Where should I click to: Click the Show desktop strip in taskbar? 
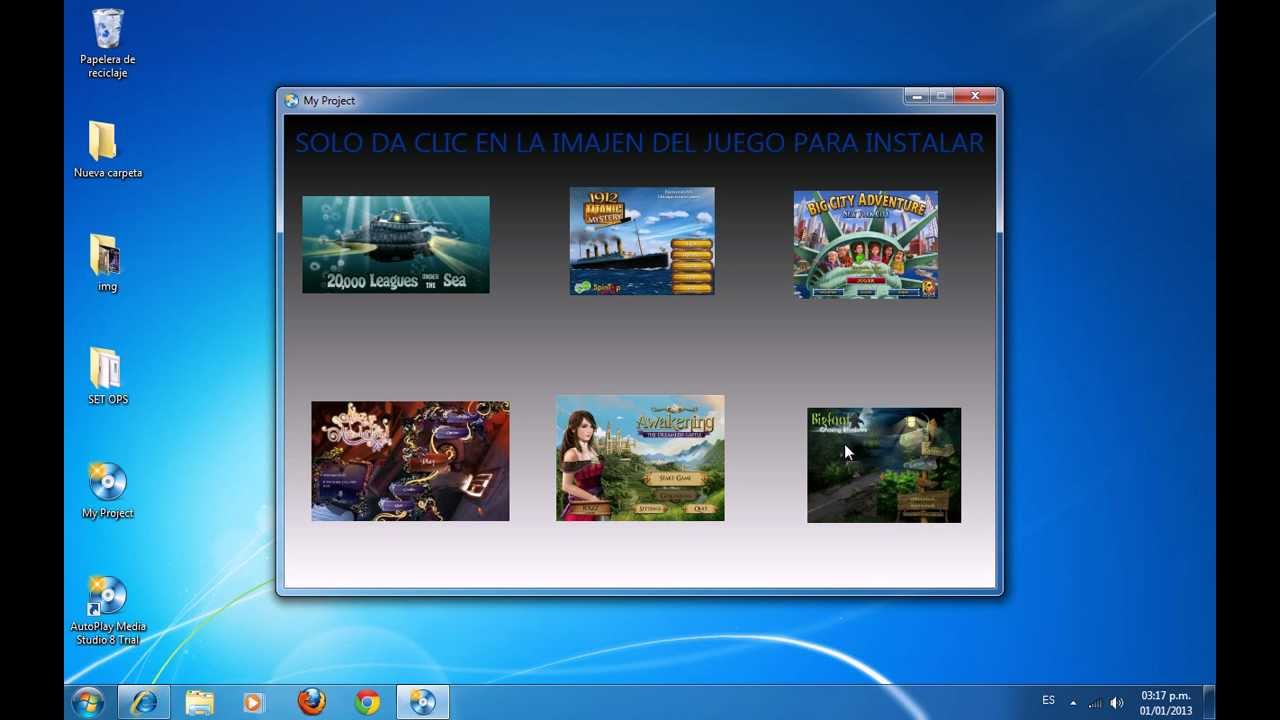(x=1209, y=703)
